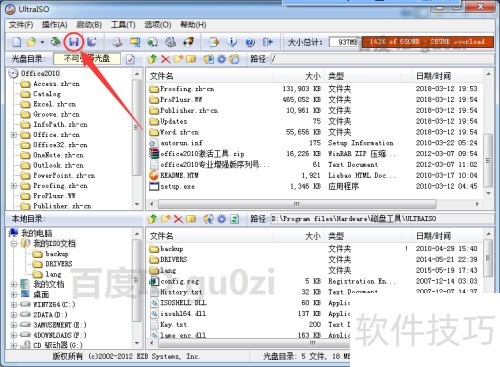Select the setup.exe file row
Viewport: 500px width, 367px height.
313,186
